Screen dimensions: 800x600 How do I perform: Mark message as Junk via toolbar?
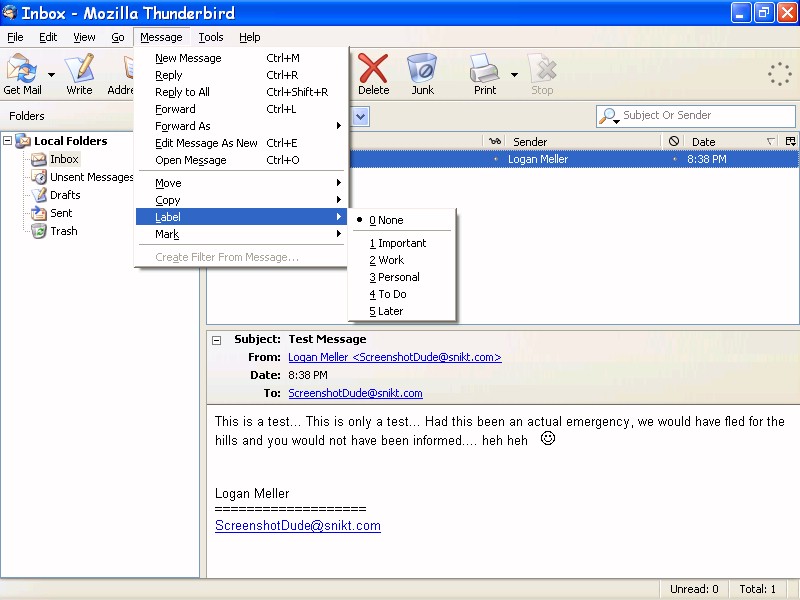(422, 68)
